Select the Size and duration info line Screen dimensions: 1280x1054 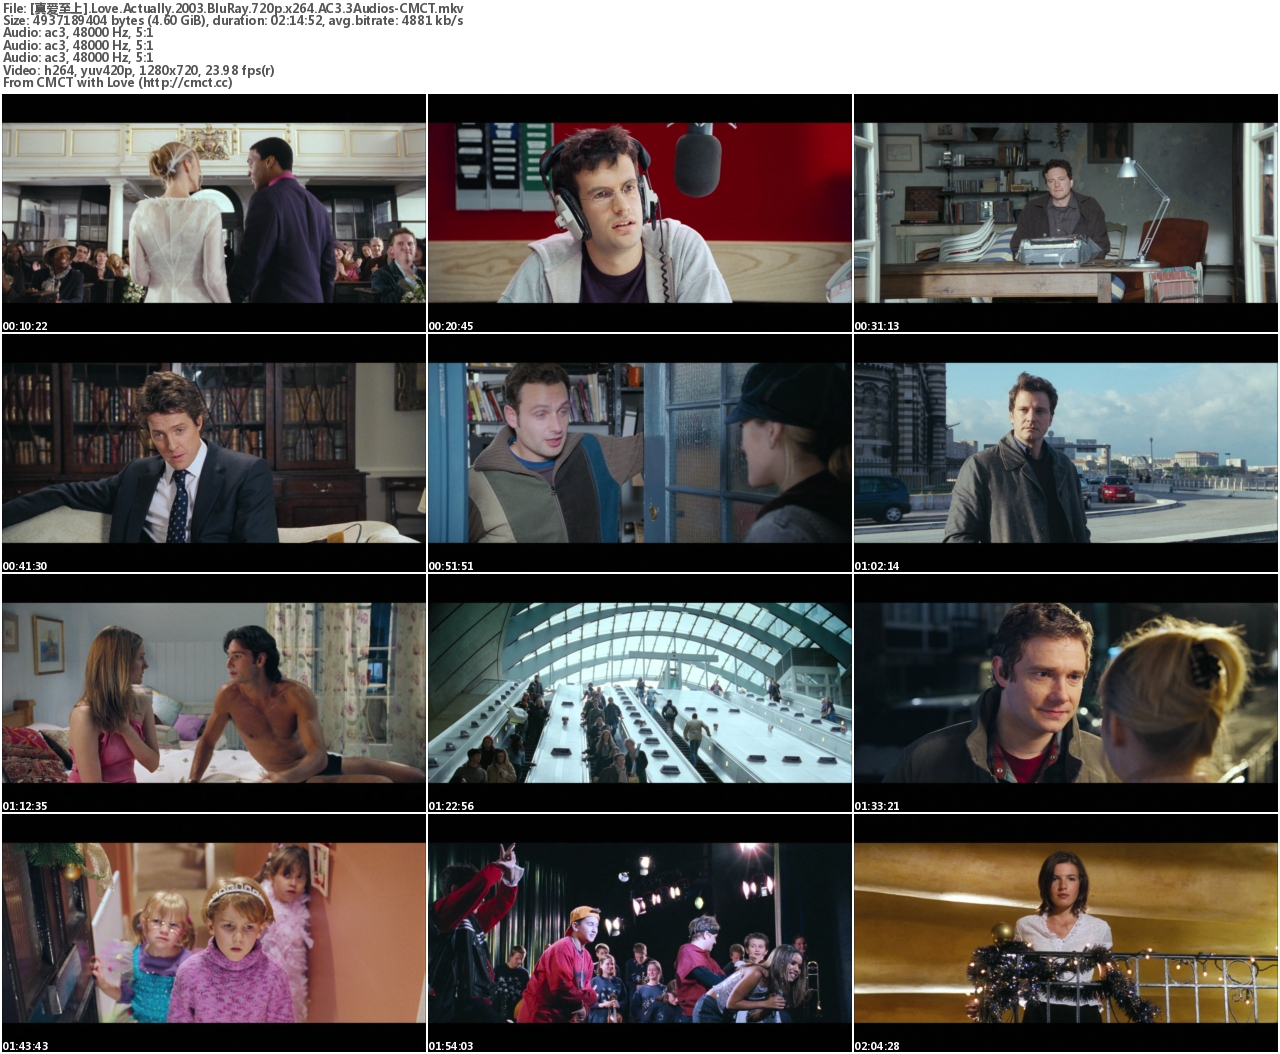[232, 20]
